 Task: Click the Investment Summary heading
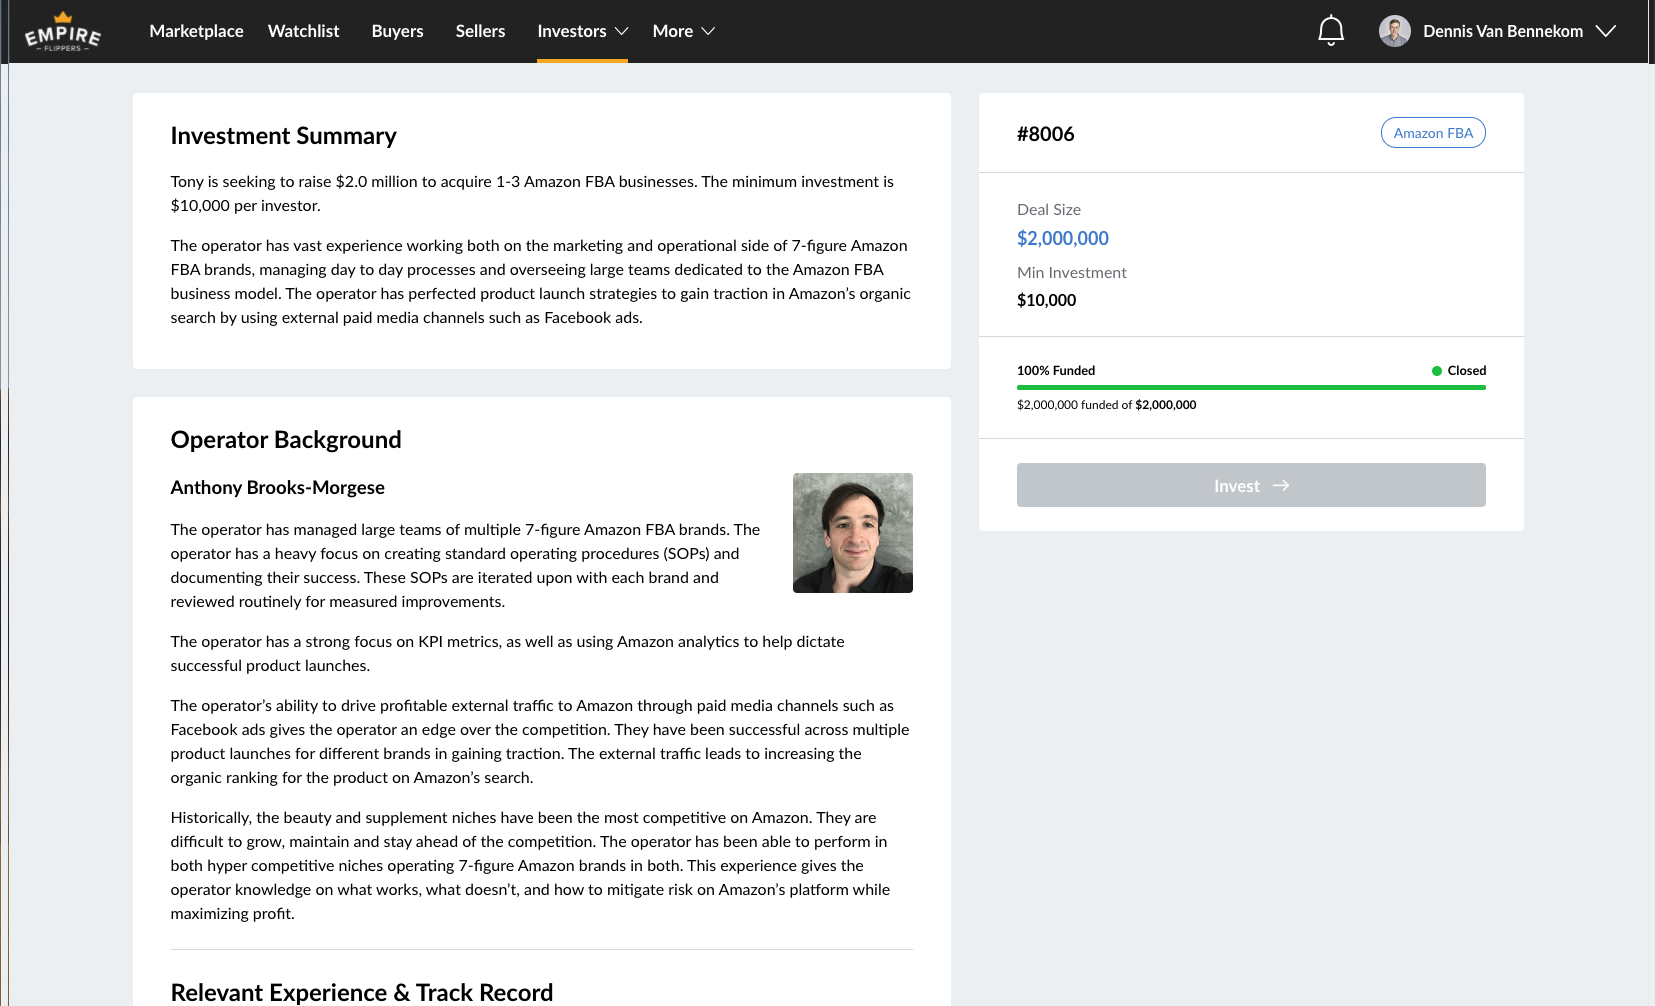click(284, 136)
